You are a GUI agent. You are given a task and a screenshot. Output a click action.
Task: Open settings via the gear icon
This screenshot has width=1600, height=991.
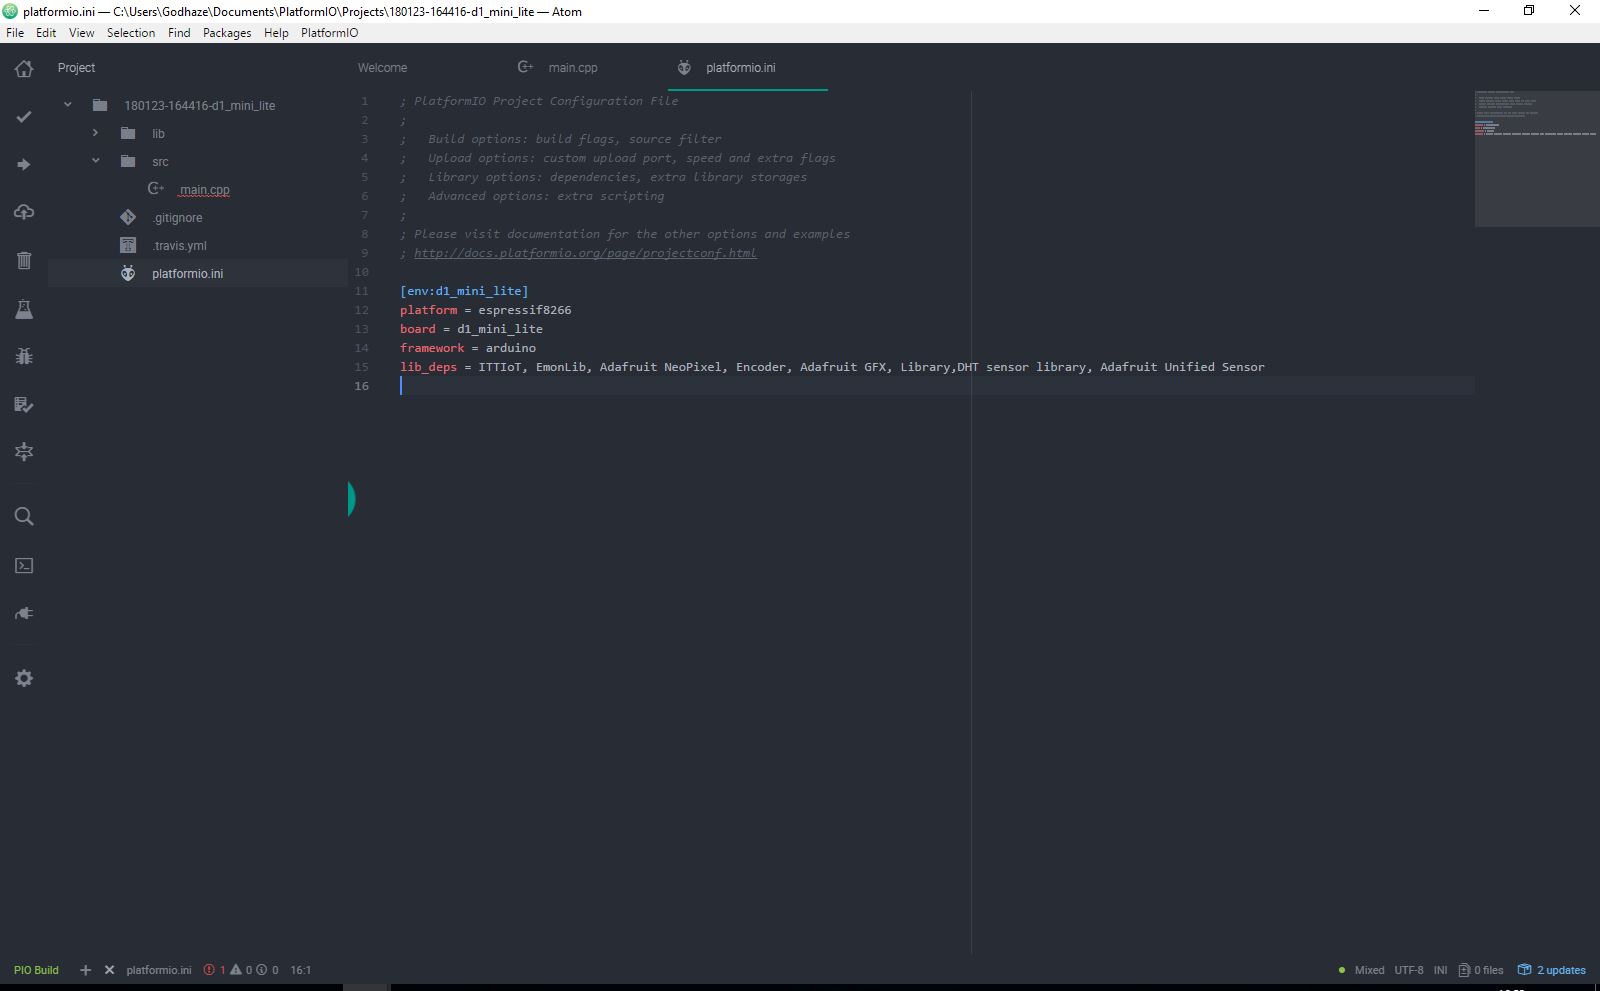pos(24,678)
